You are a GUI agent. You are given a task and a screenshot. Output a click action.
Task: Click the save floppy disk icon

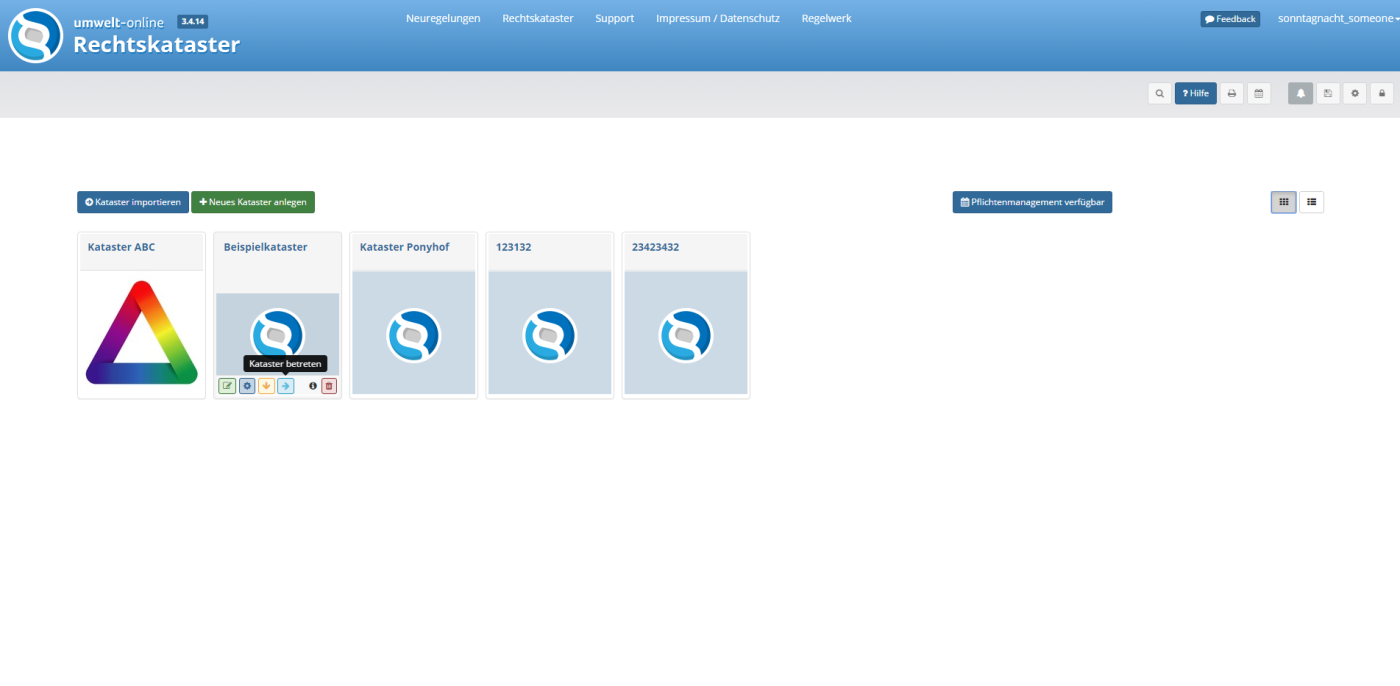click(1328, 93)
